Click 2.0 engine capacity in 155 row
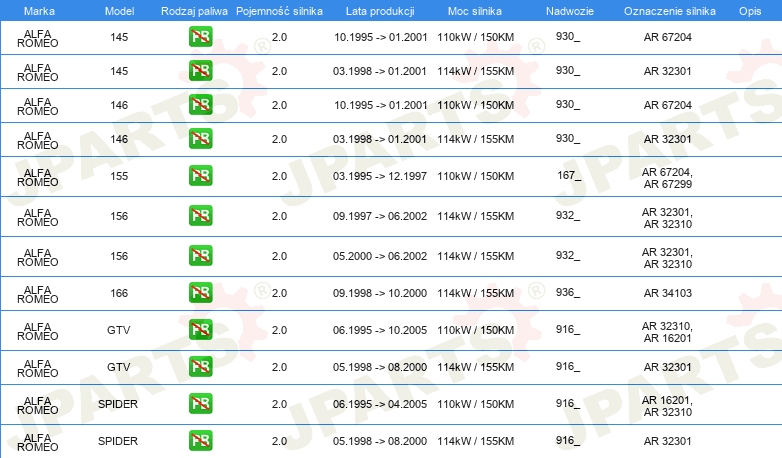The height and width of the screenshot is (458, 782). (x=279, y=176)
